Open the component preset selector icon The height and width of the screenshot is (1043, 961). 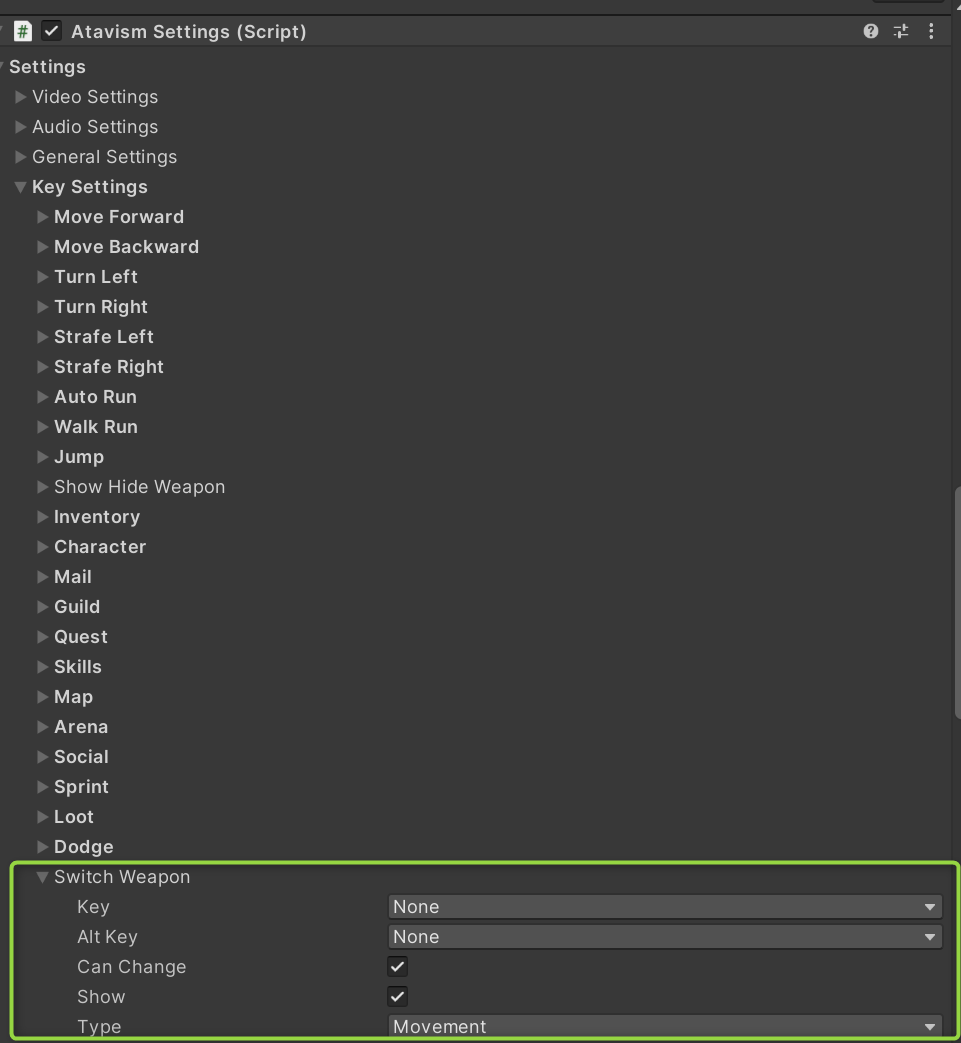pos(901,32)
